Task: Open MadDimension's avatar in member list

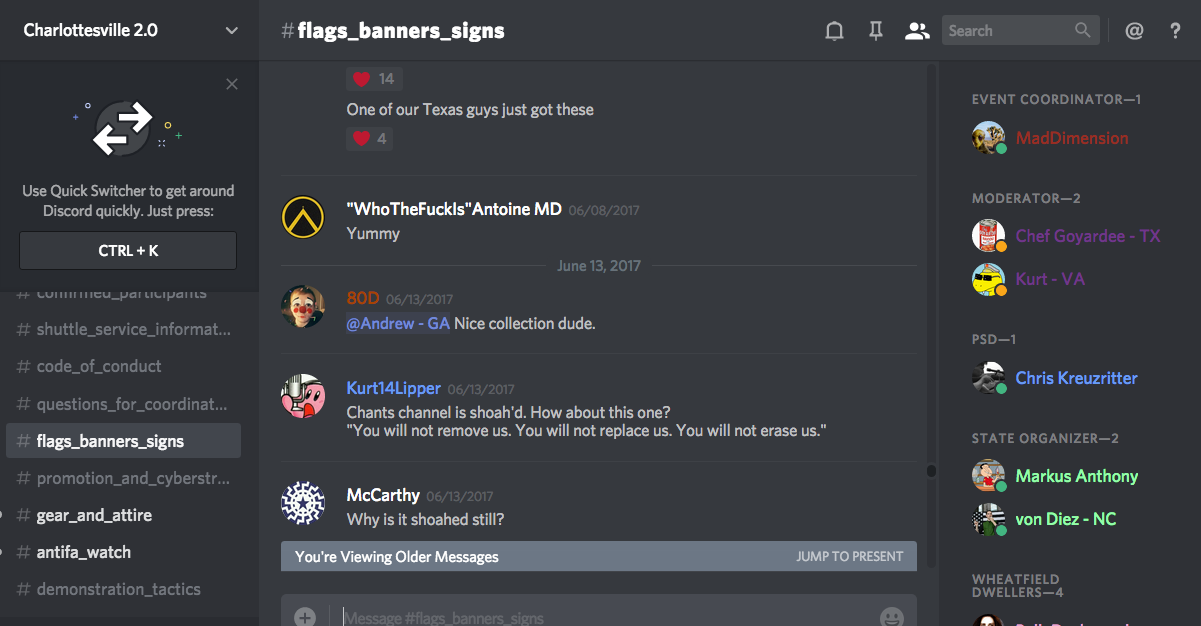Action: tap(988, 138)
